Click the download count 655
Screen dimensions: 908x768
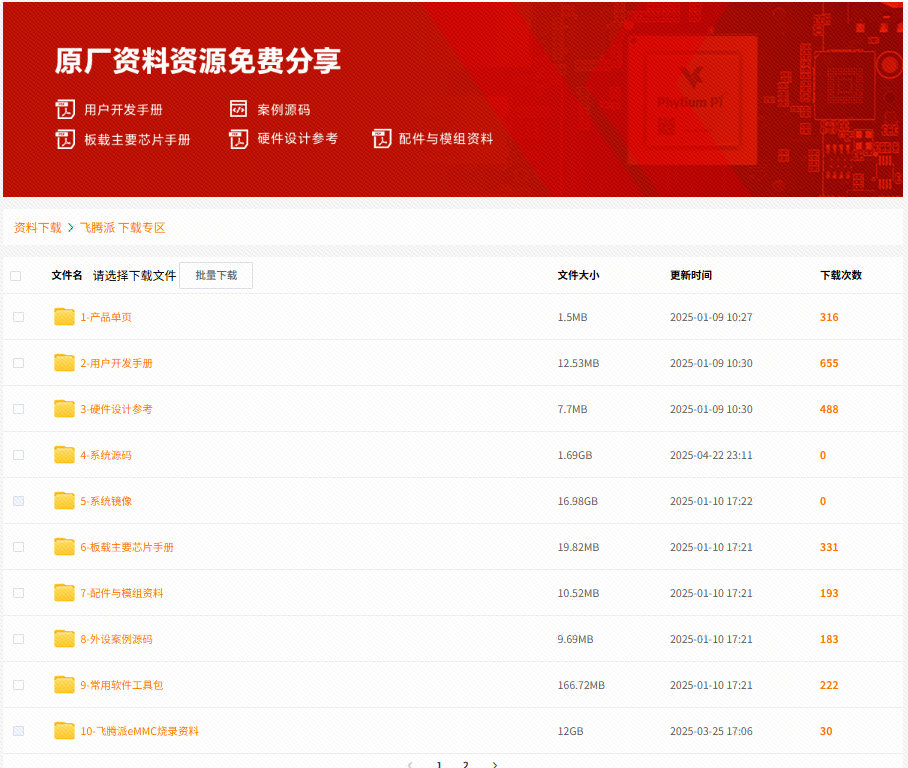coord(829,363)
